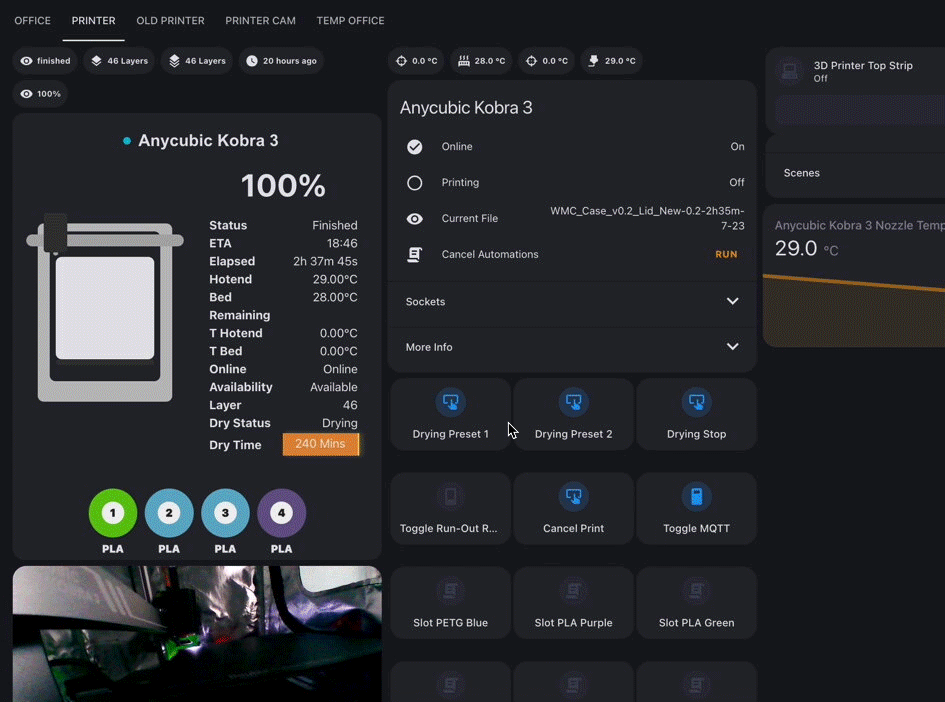Click the eye icon on 100% chip

27,94
